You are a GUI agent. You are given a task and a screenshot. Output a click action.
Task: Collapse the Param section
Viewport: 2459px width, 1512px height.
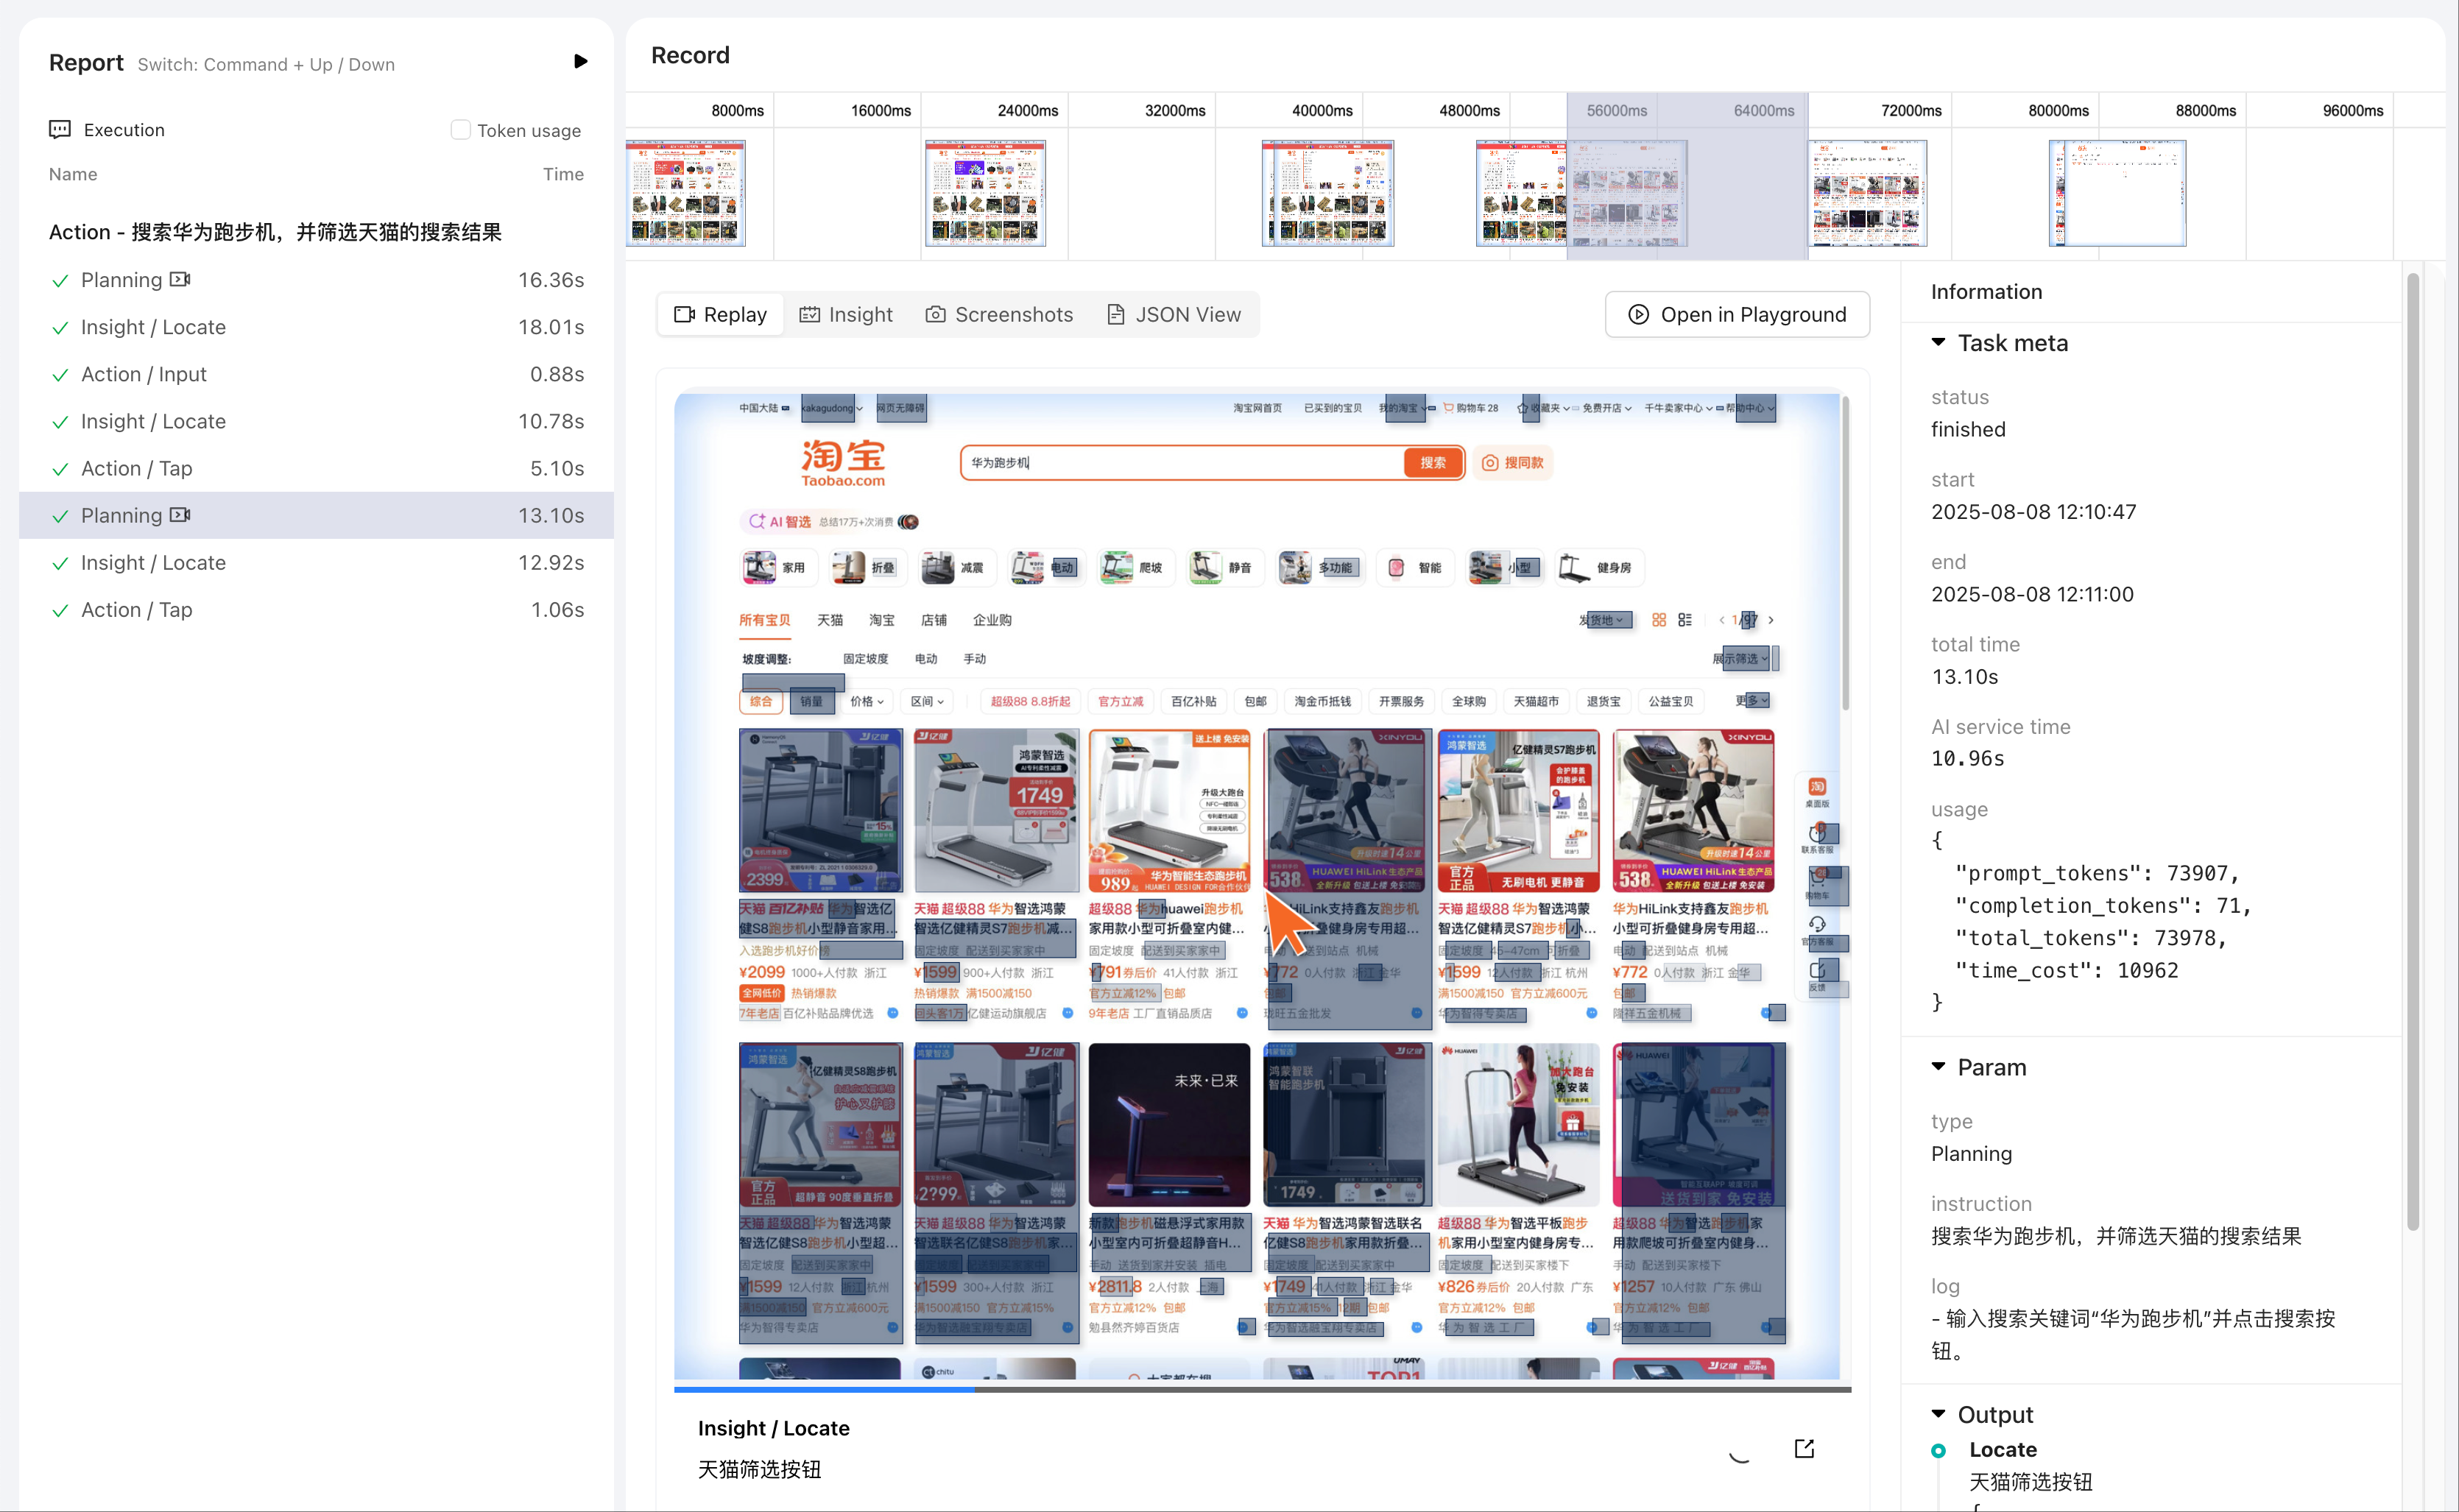[x=1938, y=1067]
